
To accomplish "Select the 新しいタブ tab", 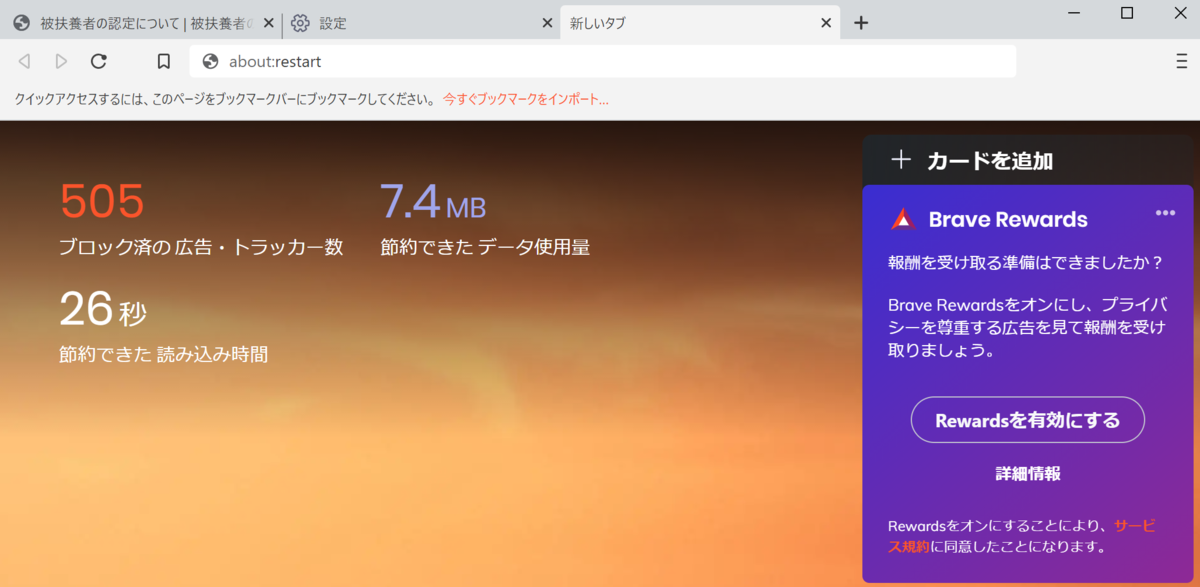I will [700, 23].
